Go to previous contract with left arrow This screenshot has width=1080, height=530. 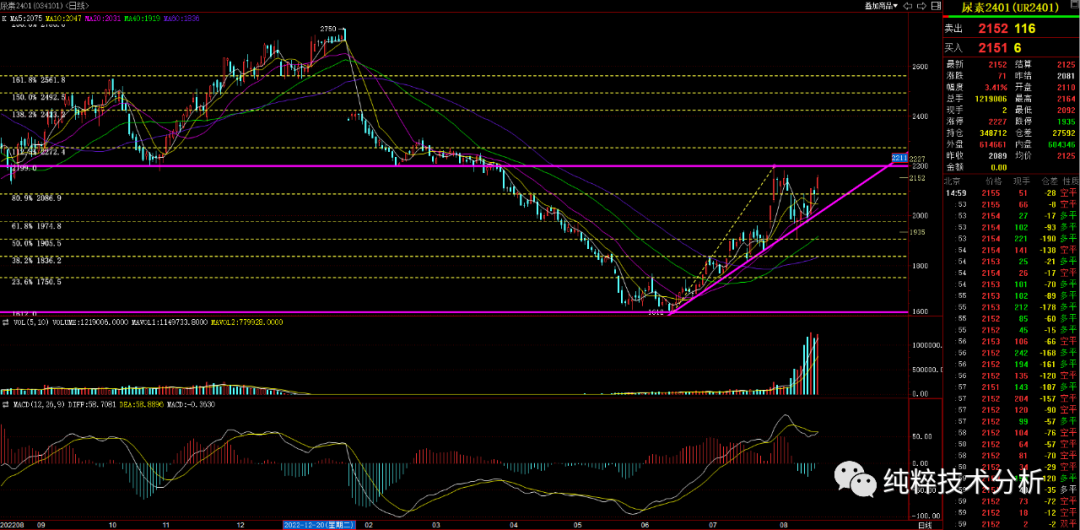tap(907, 6)
